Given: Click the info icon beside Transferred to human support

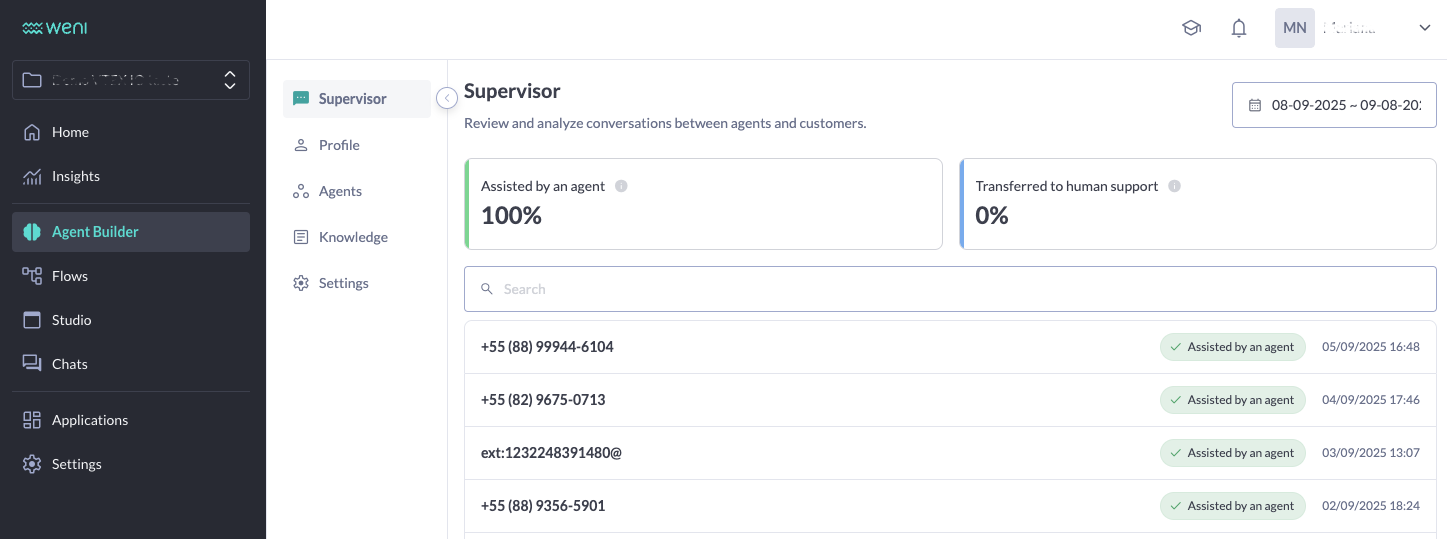Looking at the screenshot, I should click(1174, 186).
